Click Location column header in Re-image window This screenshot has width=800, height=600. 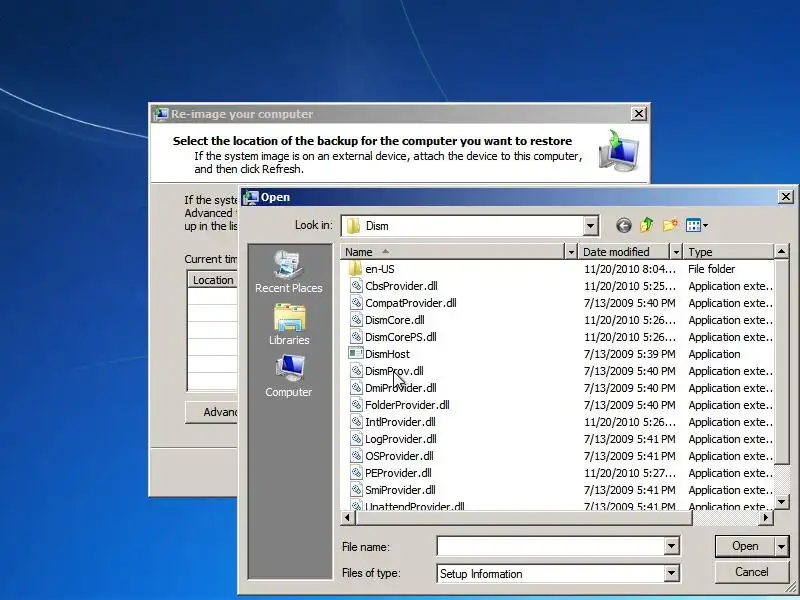(213, 280)
